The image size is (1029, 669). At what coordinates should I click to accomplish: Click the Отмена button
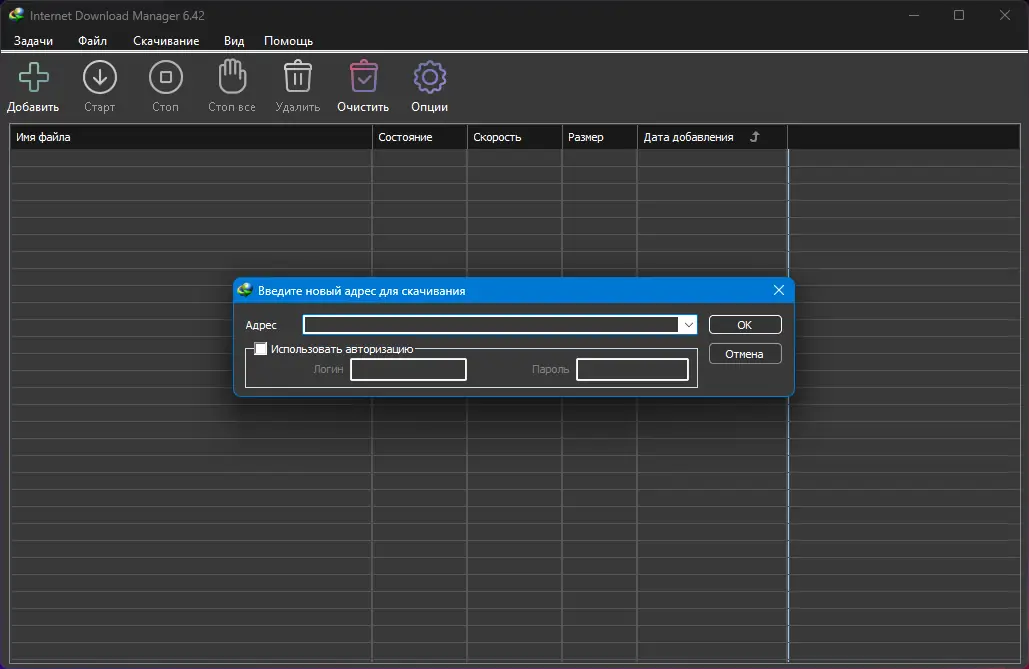[745, 354]
